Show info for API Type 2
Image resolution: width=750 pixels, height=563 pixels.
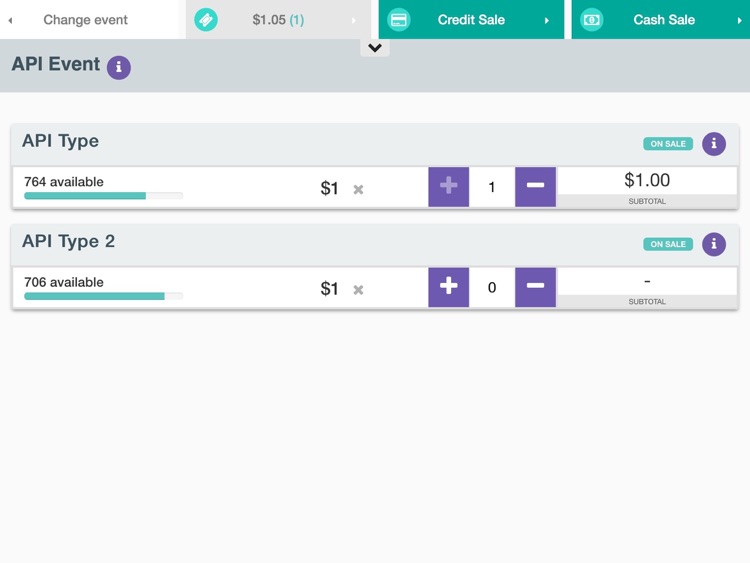pos(714,244)
